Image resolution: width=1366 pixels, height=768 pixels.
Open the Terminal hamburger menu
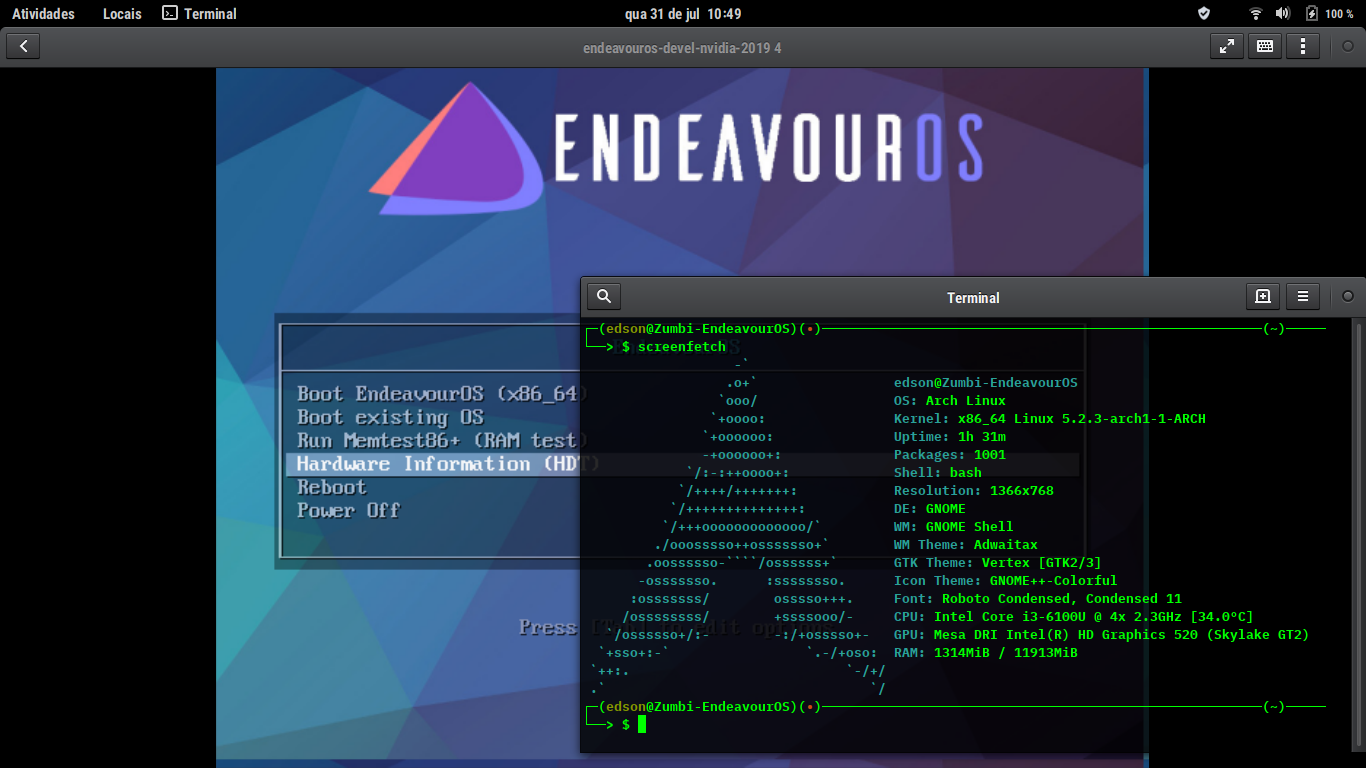coord(1302,296)
